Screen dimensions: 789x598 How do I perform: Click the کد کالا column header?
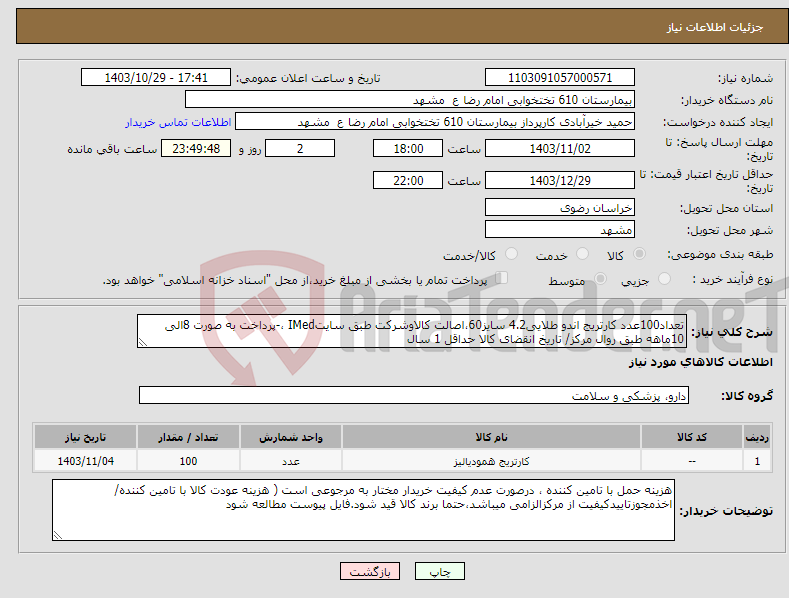tap(692, 437)
